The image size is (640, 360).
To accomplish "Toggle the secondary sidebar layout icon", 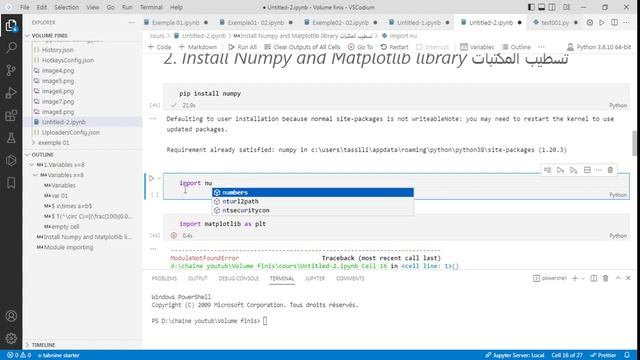I will click(x=552, y=7).
